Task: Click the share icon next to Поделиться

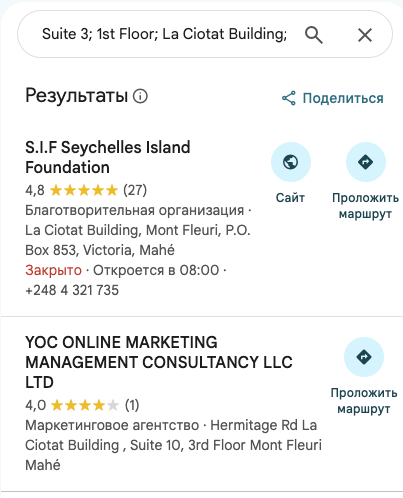Action: (289, 98)
